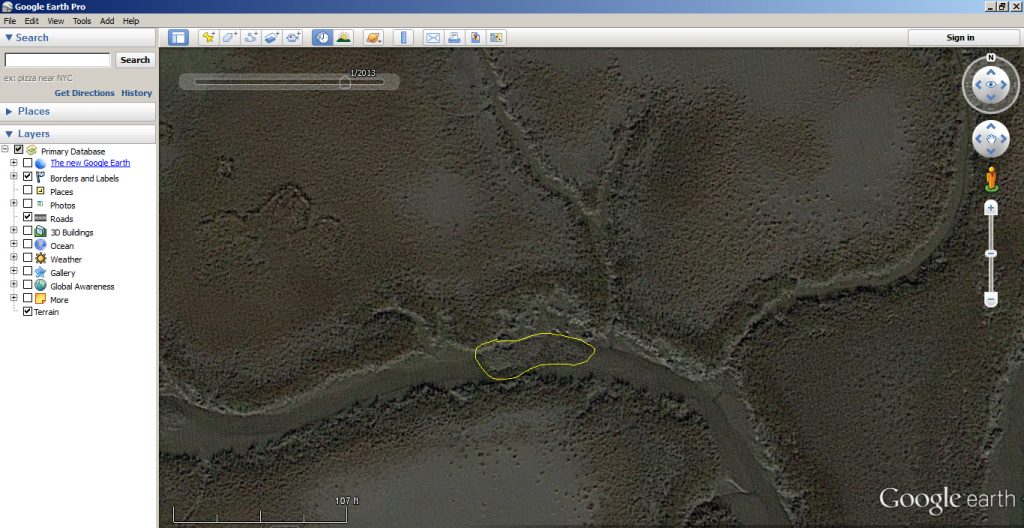The width and height of the screenshot is (1024, 528).
Task: Add a placemark with the pushpin tool
Action: (208, 37)
